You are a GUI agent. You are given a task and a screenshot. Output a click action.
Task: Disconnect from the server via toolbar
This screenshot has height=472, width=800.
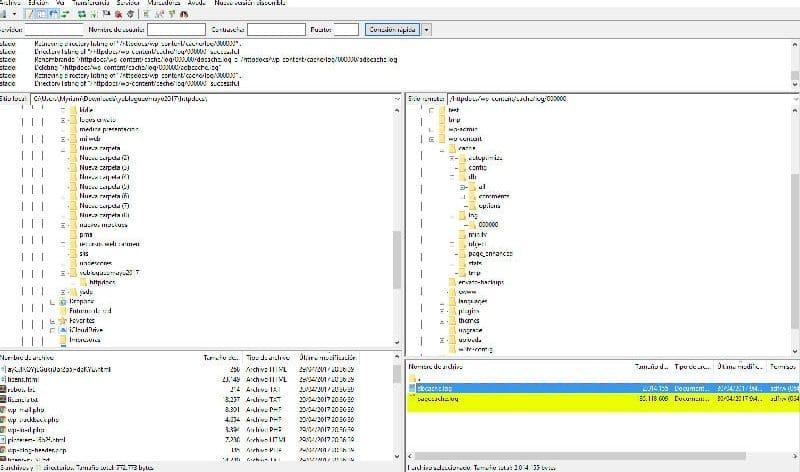[x=118, y=14]
